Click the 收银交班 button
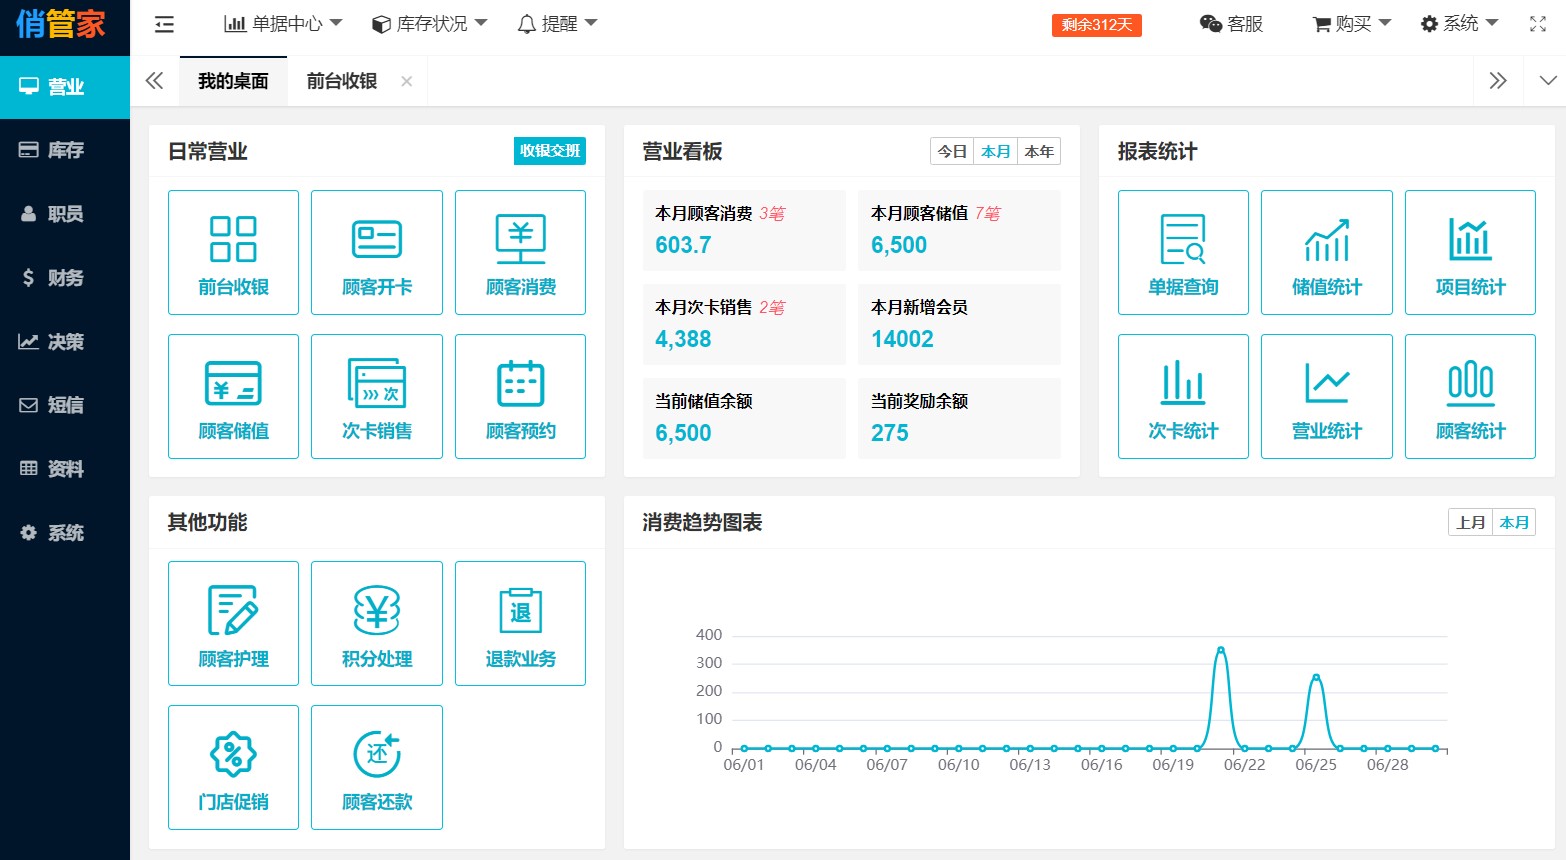The width and height of the screenshot is (1566, 860). 550,151
